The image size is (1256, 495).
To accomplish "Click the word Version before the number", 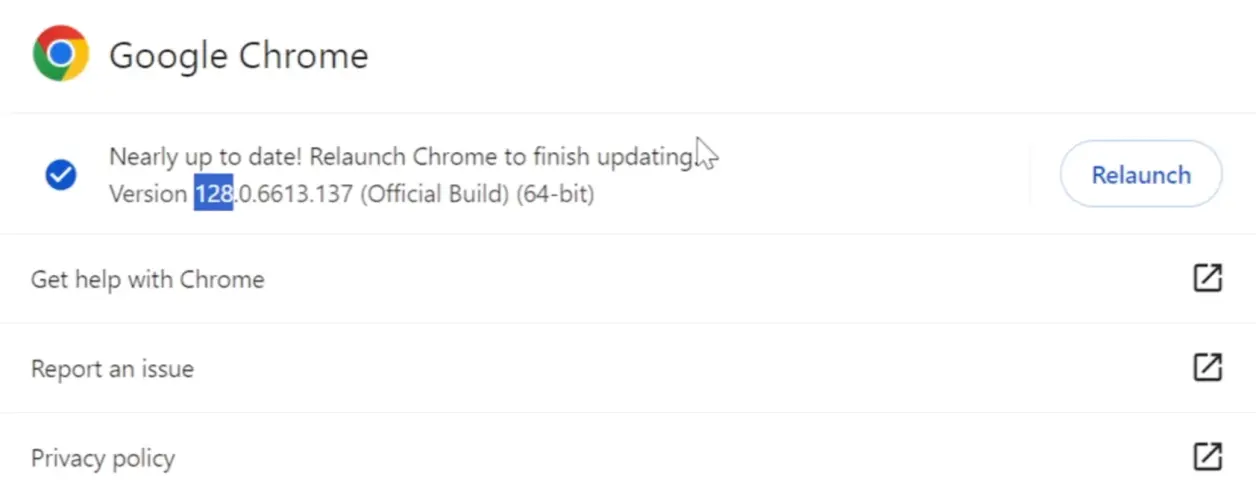I will 148,193.
